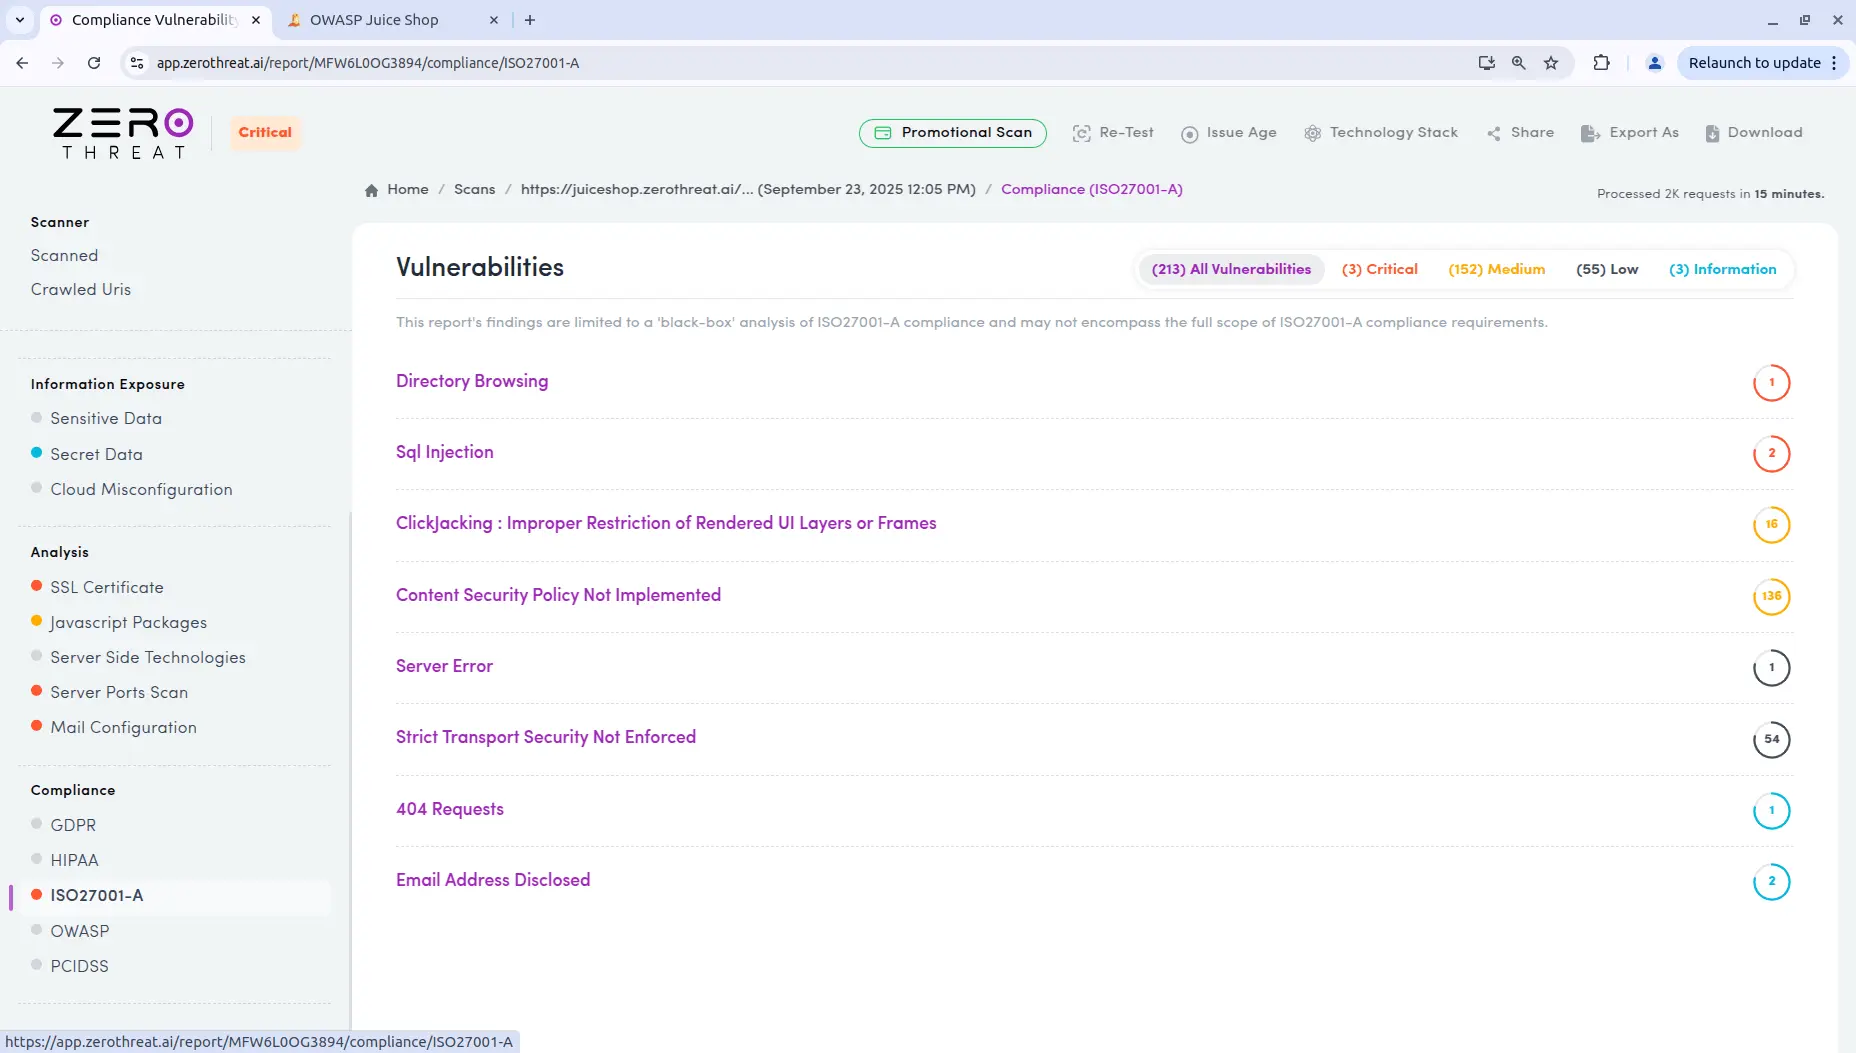
Task: Click the Share icon
Action: point(1494,133)
